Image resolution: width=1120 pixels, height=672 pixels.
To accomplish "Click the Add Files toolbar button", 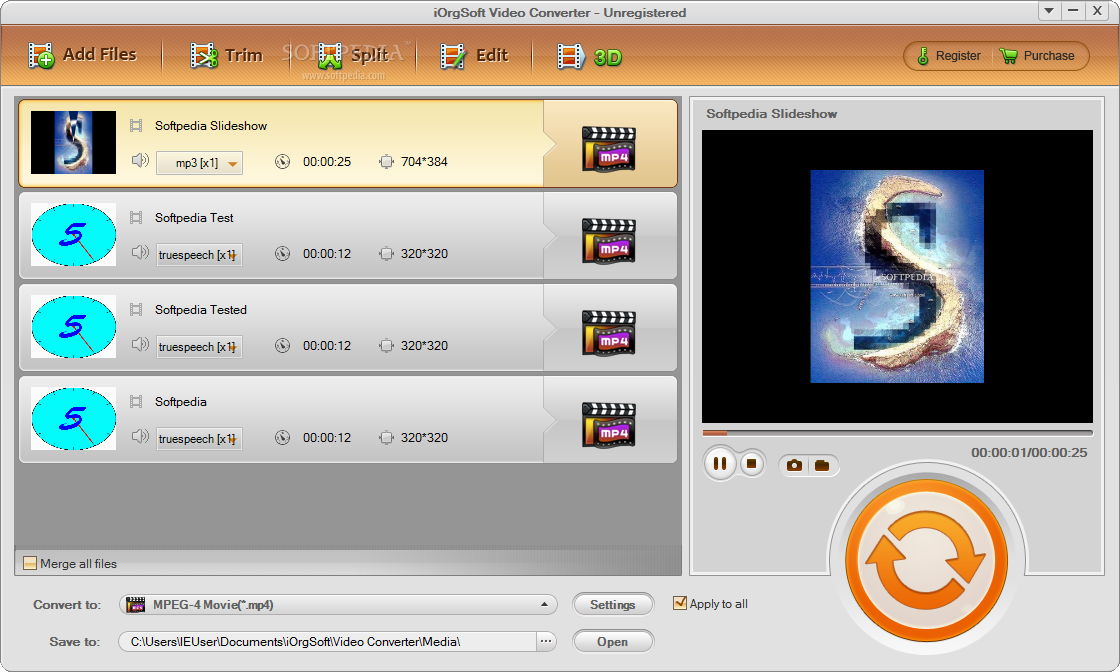I will 82,55.
